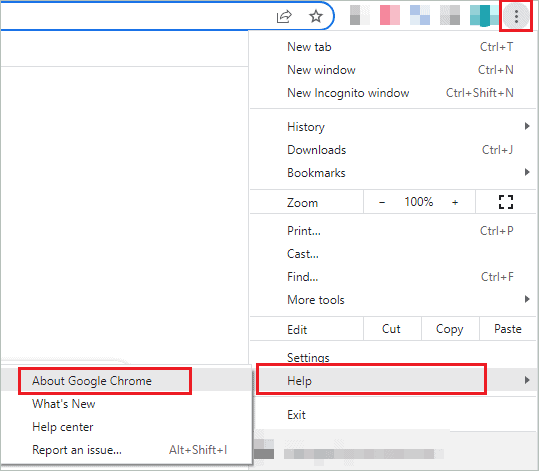Click the 100% zoom level value

[418, 202]
